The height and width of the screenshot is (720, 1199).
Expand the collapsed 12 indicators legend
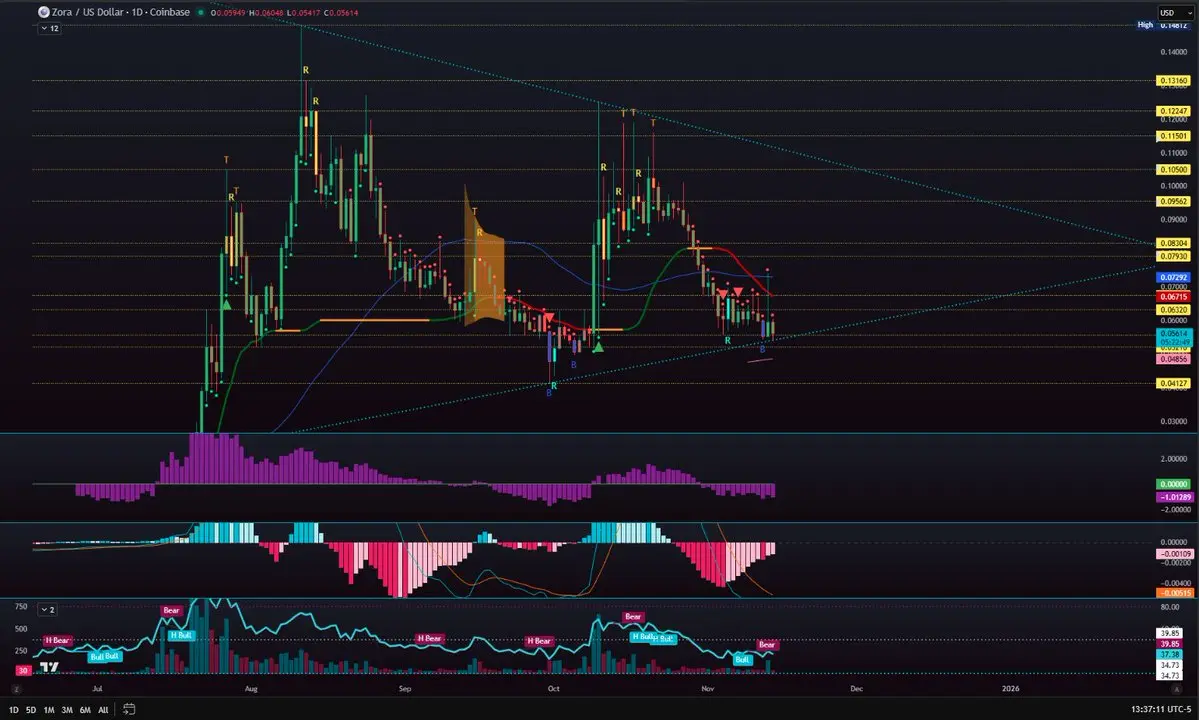pyautogui.click(x=50, y=28)
